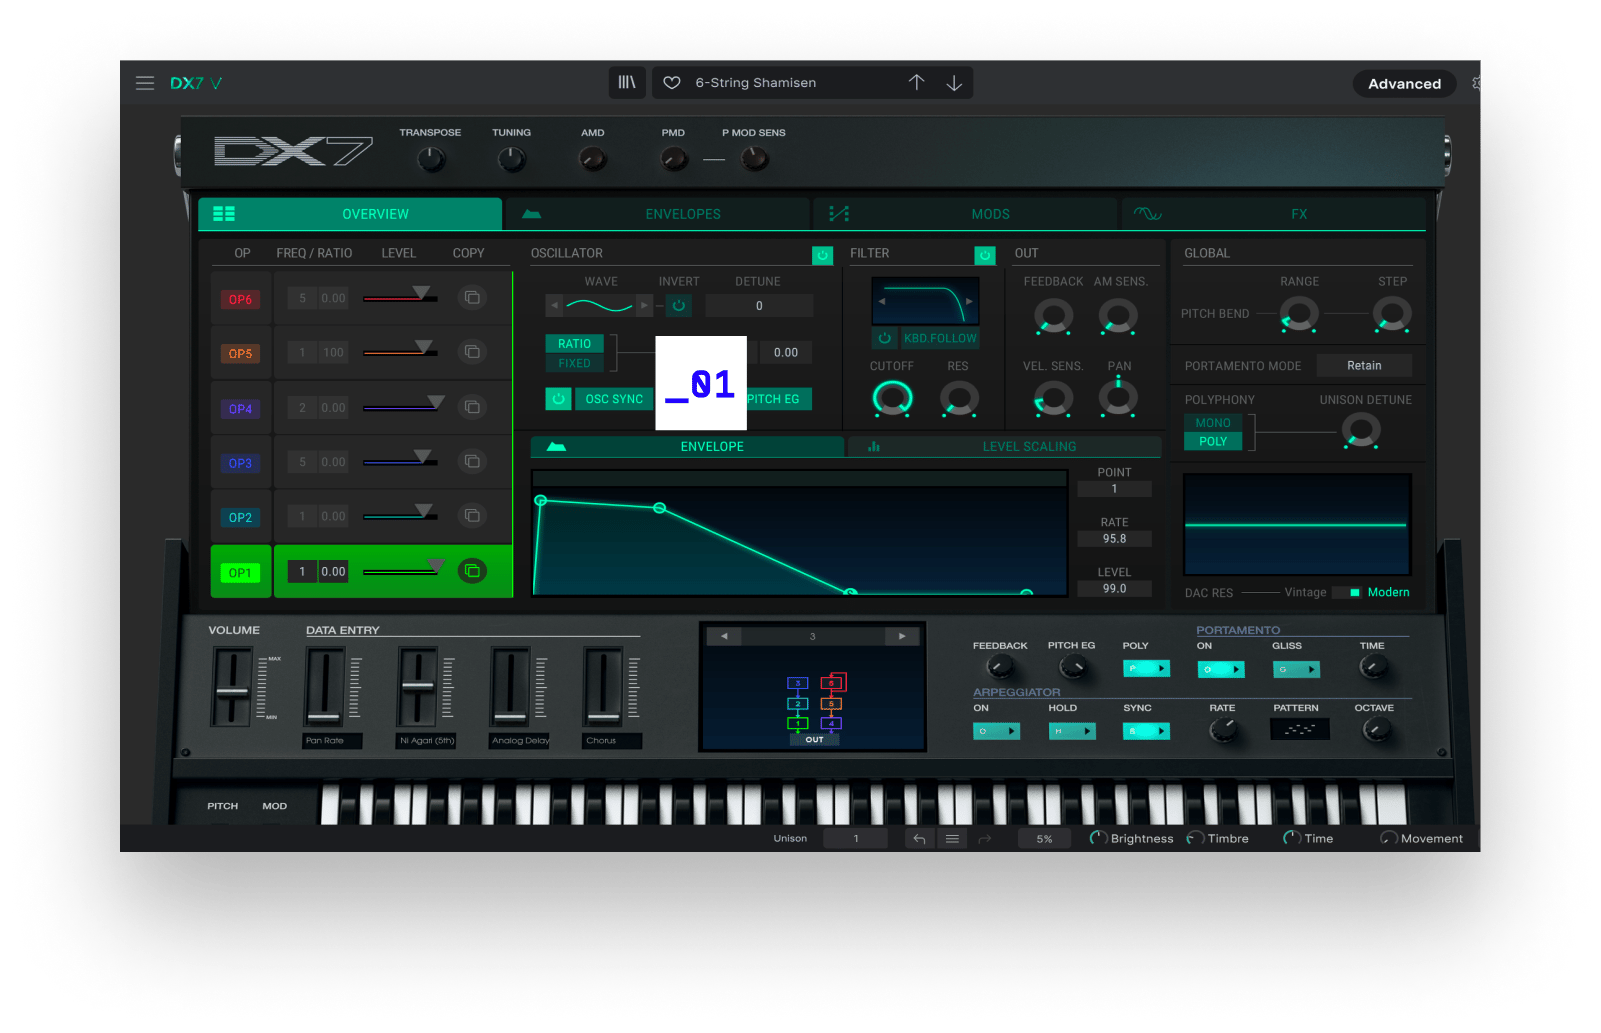The image size is (1601, 1033).
Task: Select next filter type arrow
Action: coord(969,301)
